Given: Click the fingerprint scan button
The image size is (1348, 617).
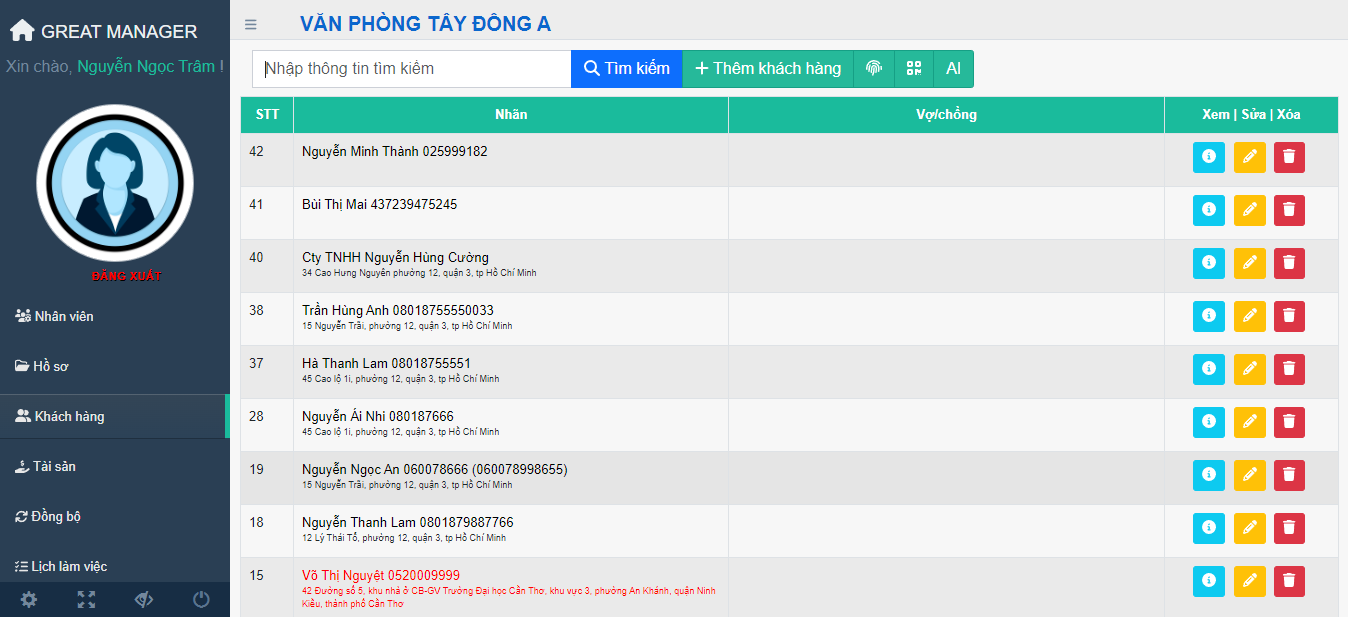Looking at the screenshot, I should (873, 69).
